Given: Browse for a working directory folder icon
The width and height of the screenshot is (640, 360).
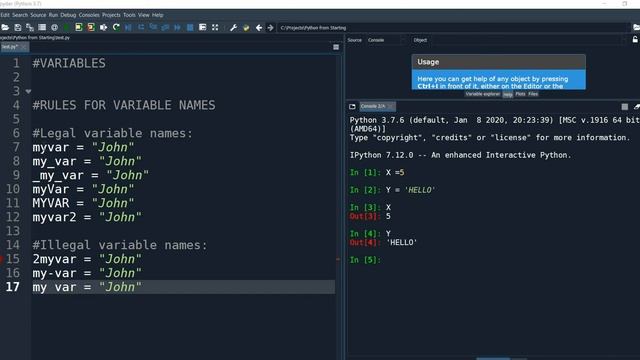Looking at the screenshot, I should click(636, 27).
